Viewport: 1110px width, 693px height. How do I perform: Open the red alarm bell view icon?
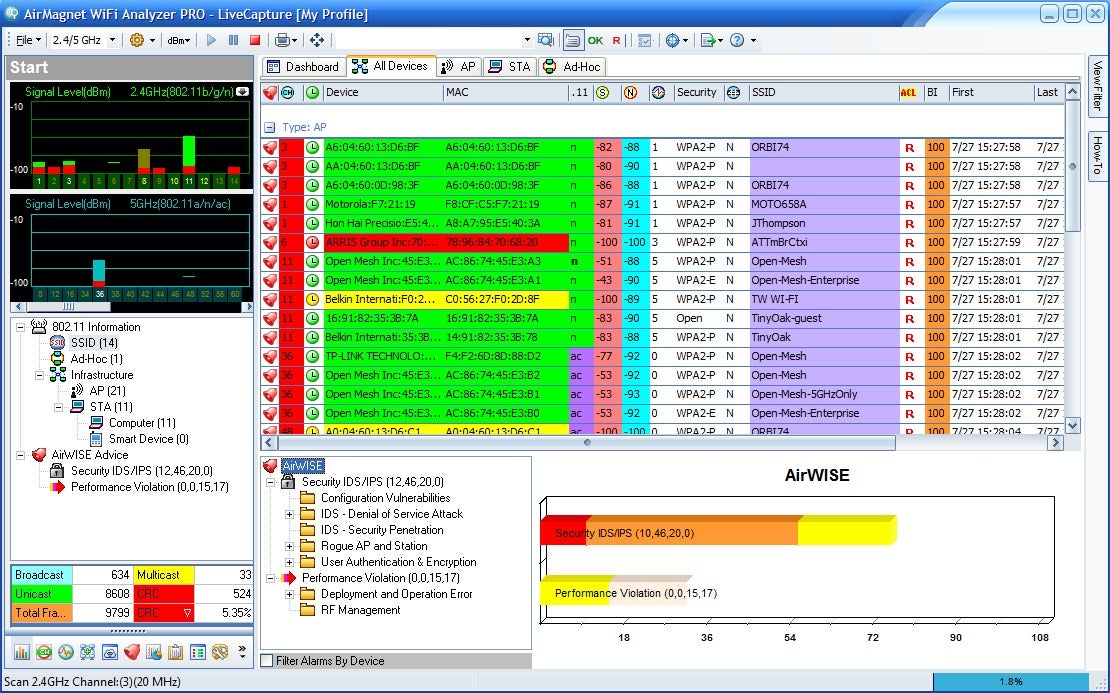(132, 652)
